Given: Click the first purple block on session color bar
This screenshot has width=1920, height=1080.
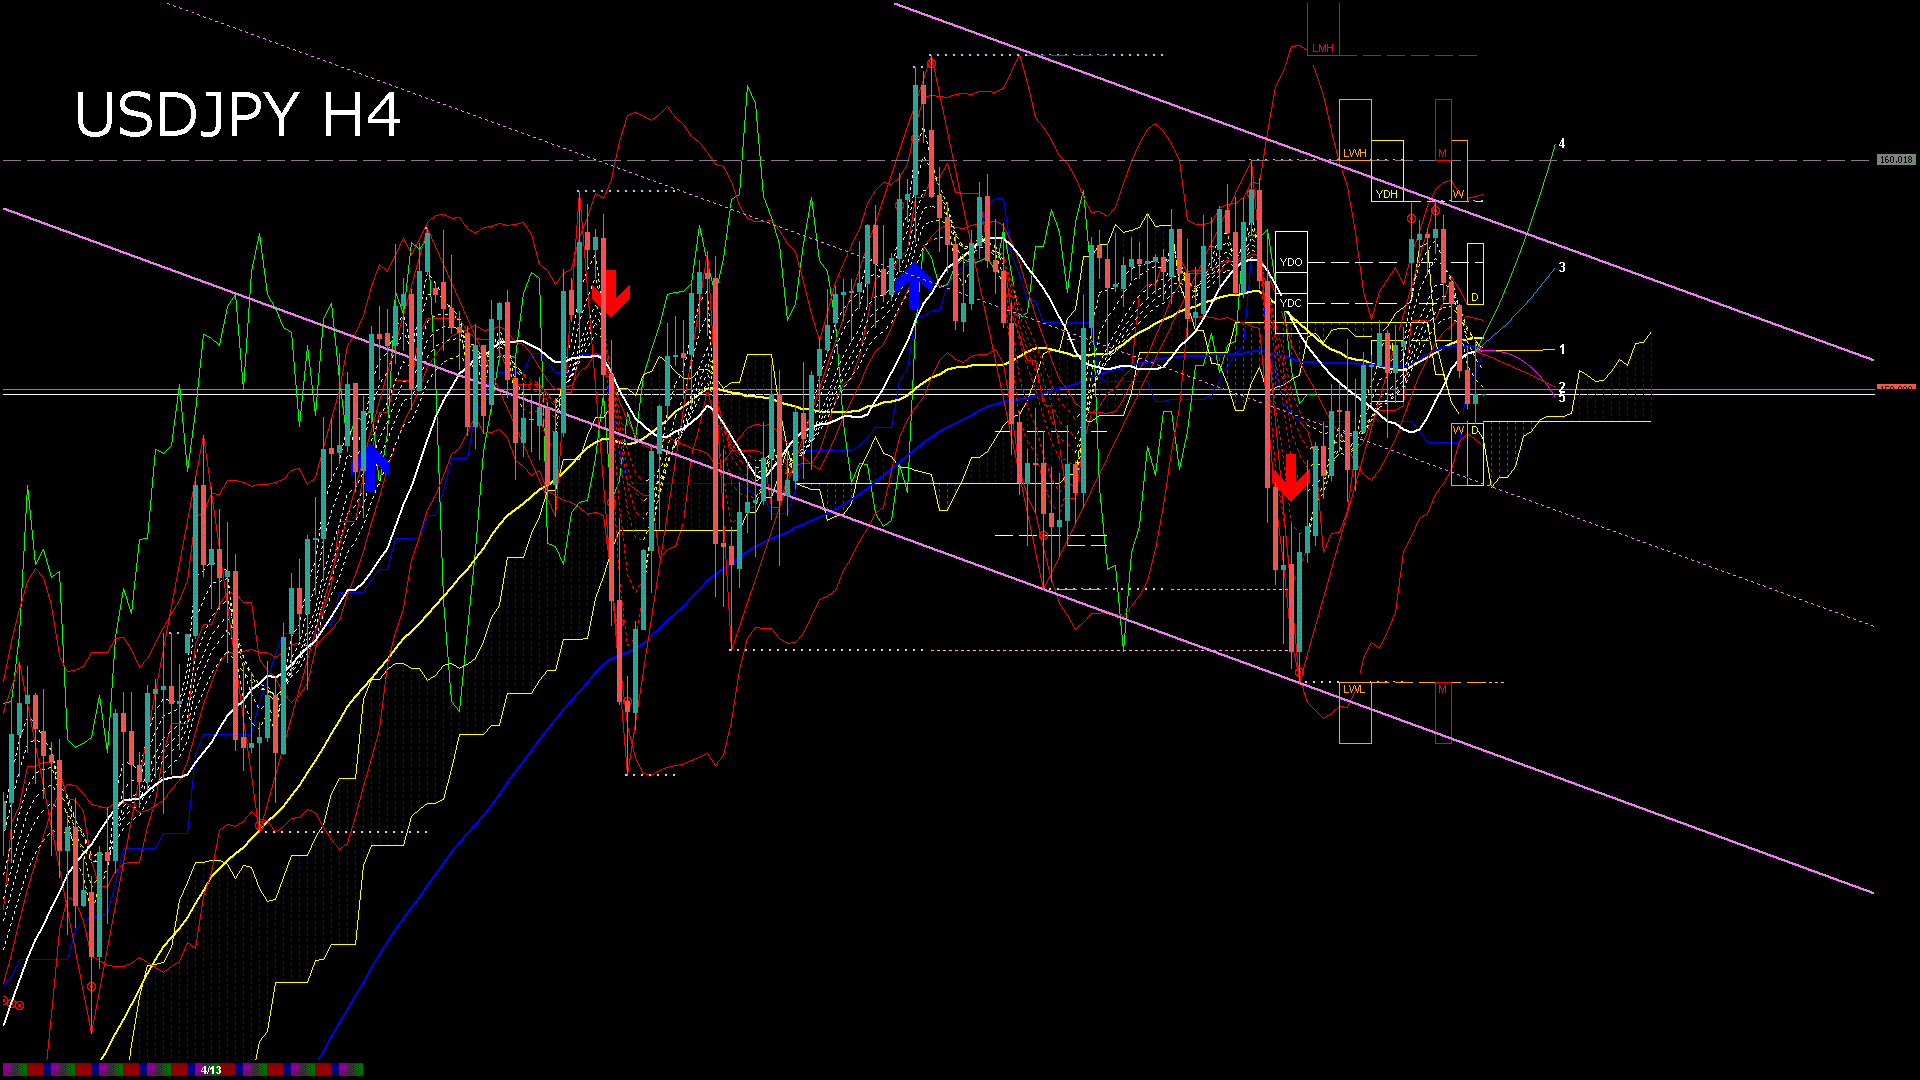Looking at the screenshot, I should click(x=7, y=1070).
